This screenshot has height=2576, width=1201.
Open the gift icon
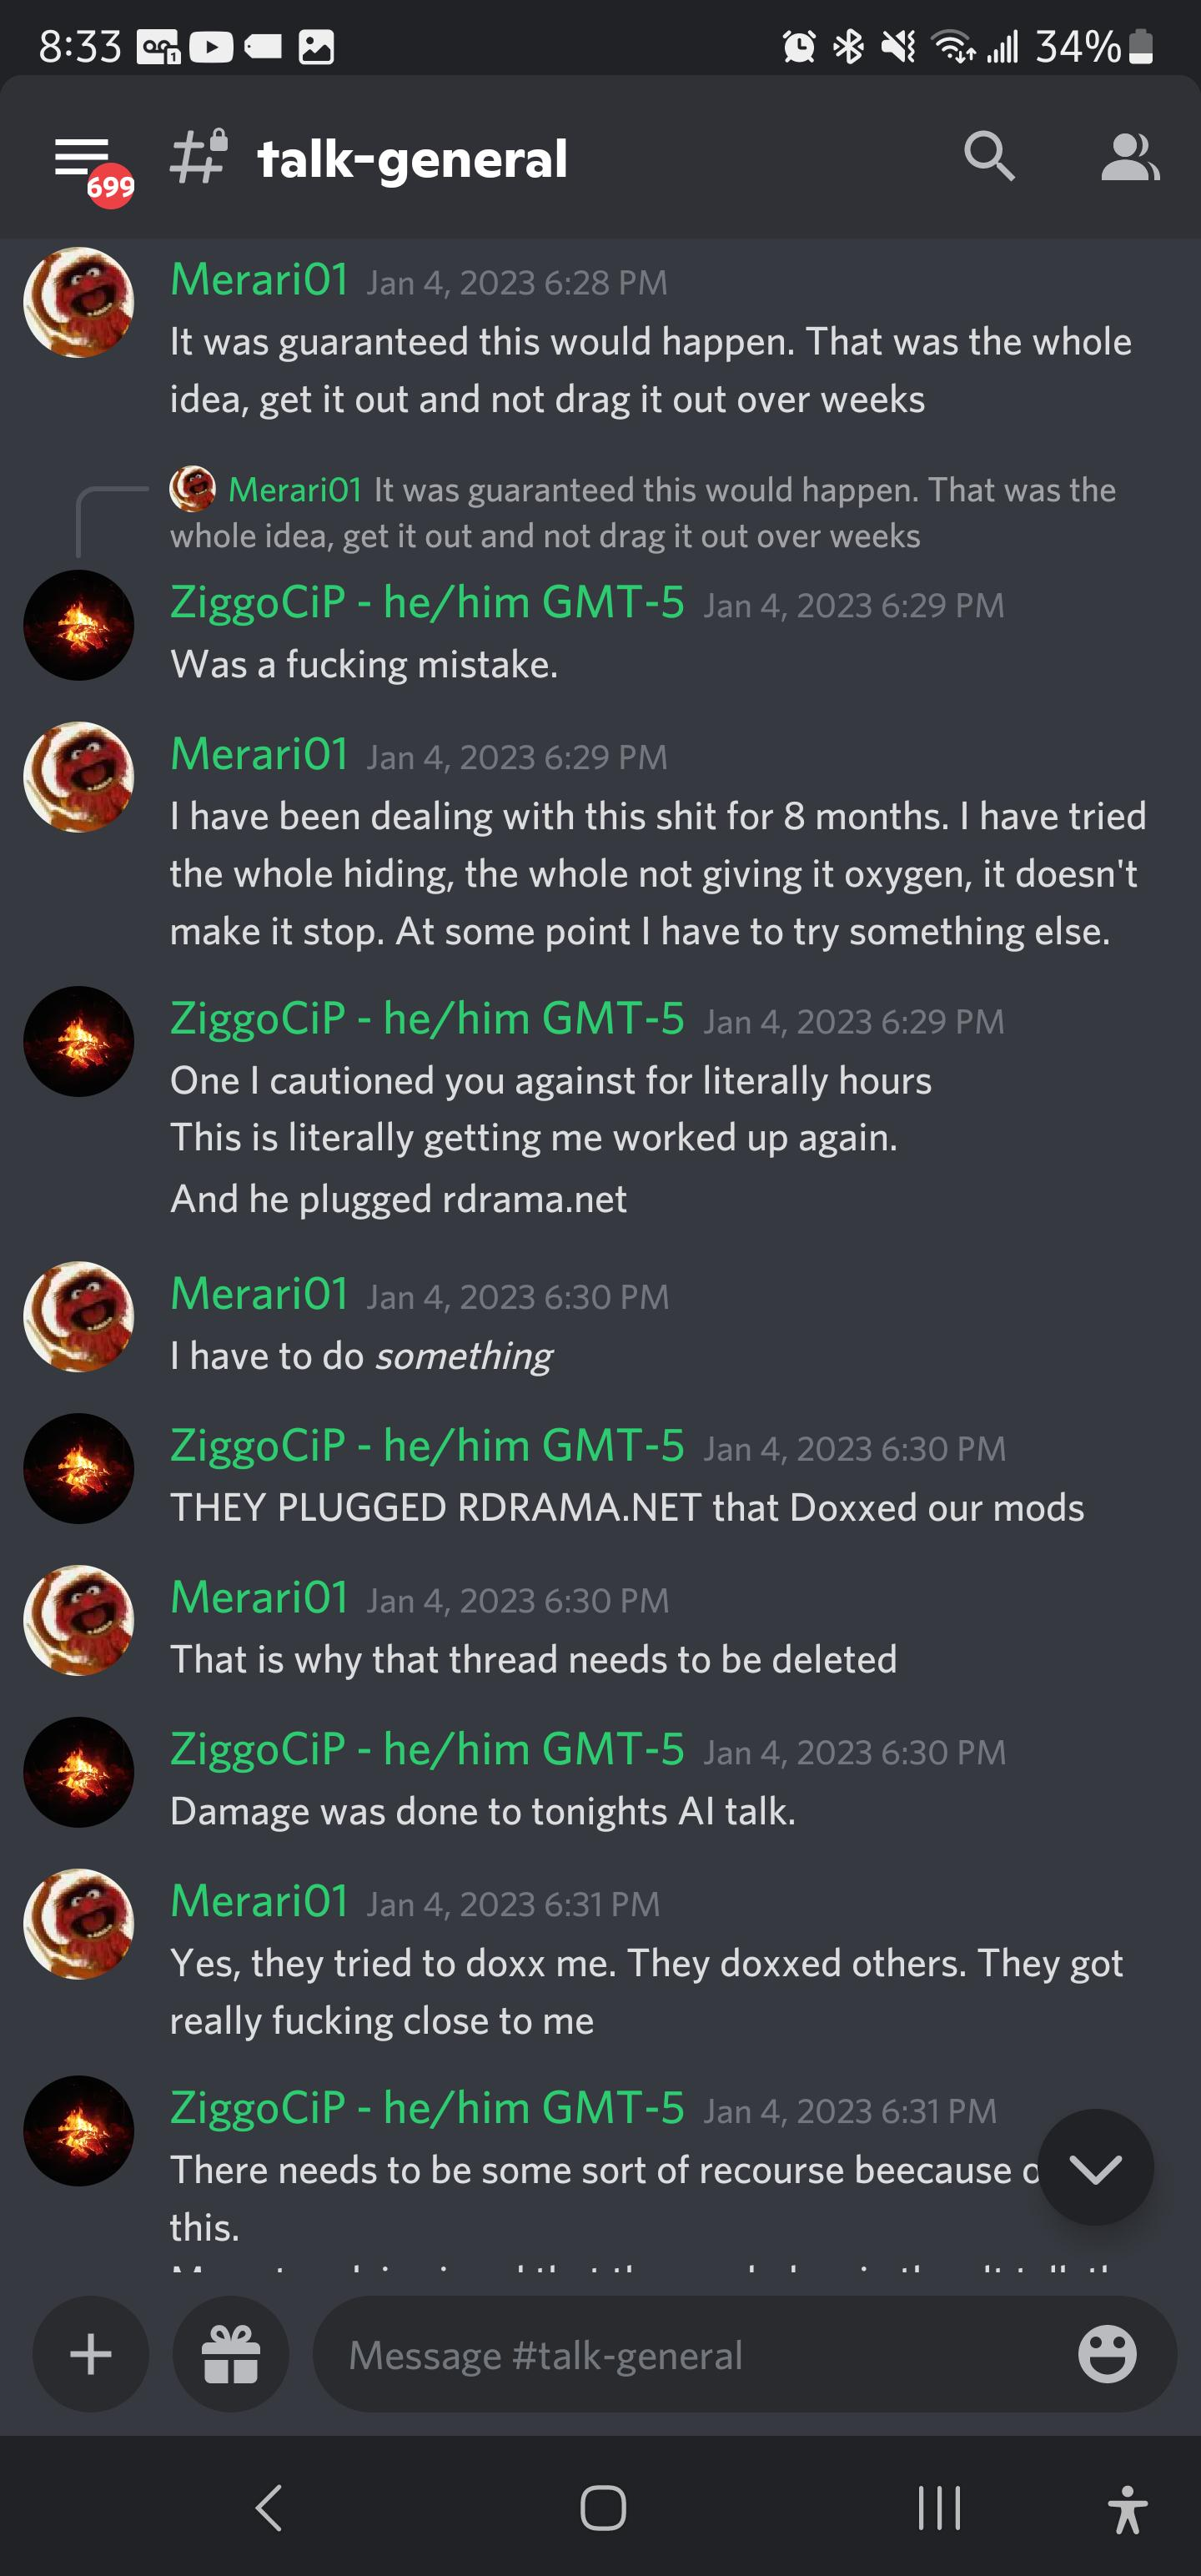click(231, 2354)
